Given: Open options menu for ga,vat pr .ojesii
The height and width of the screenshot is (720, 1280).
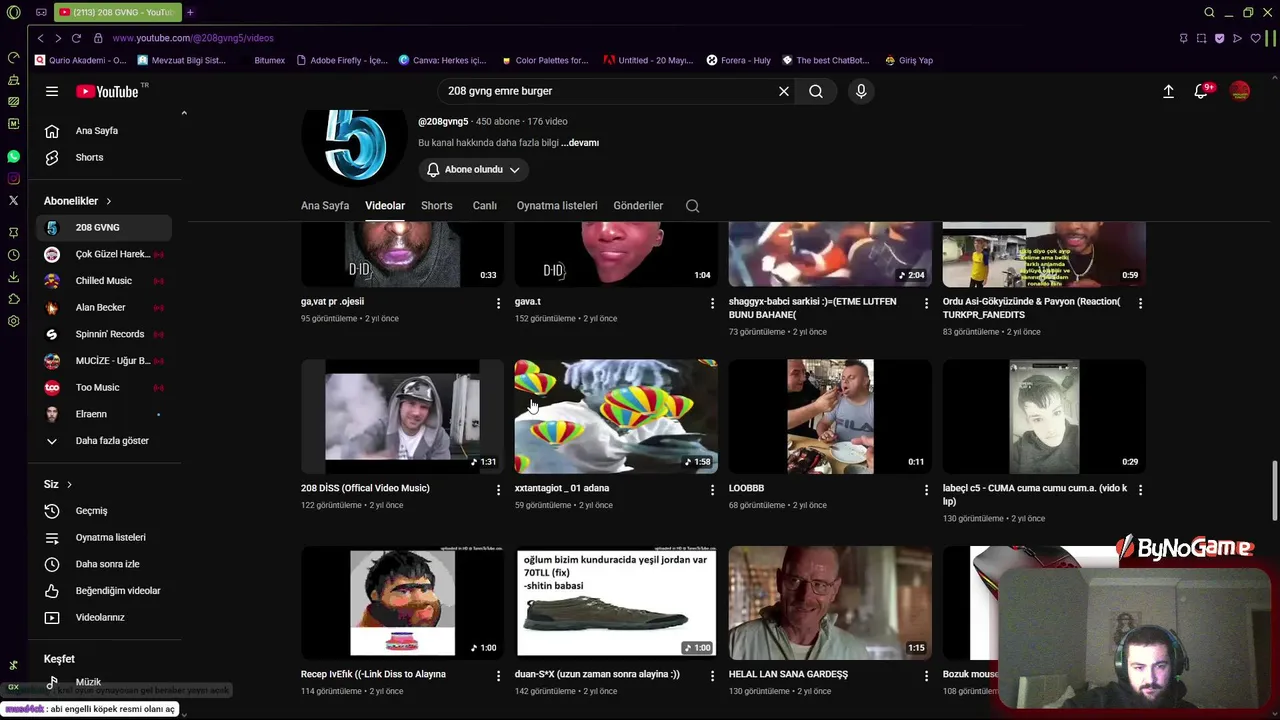Looking at the screenshot, I should pos(498,303).
